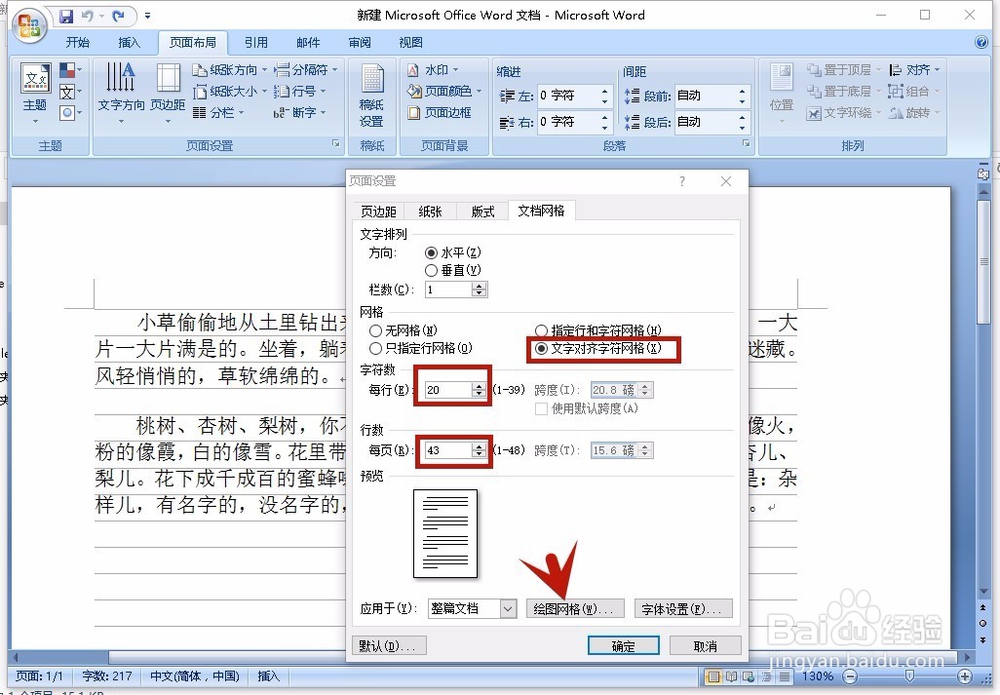The width and height of the screenshot is (1000, 695).
Task: Open paragraph dialog launcher in 段落 group
Action: (x=746, y=144)
